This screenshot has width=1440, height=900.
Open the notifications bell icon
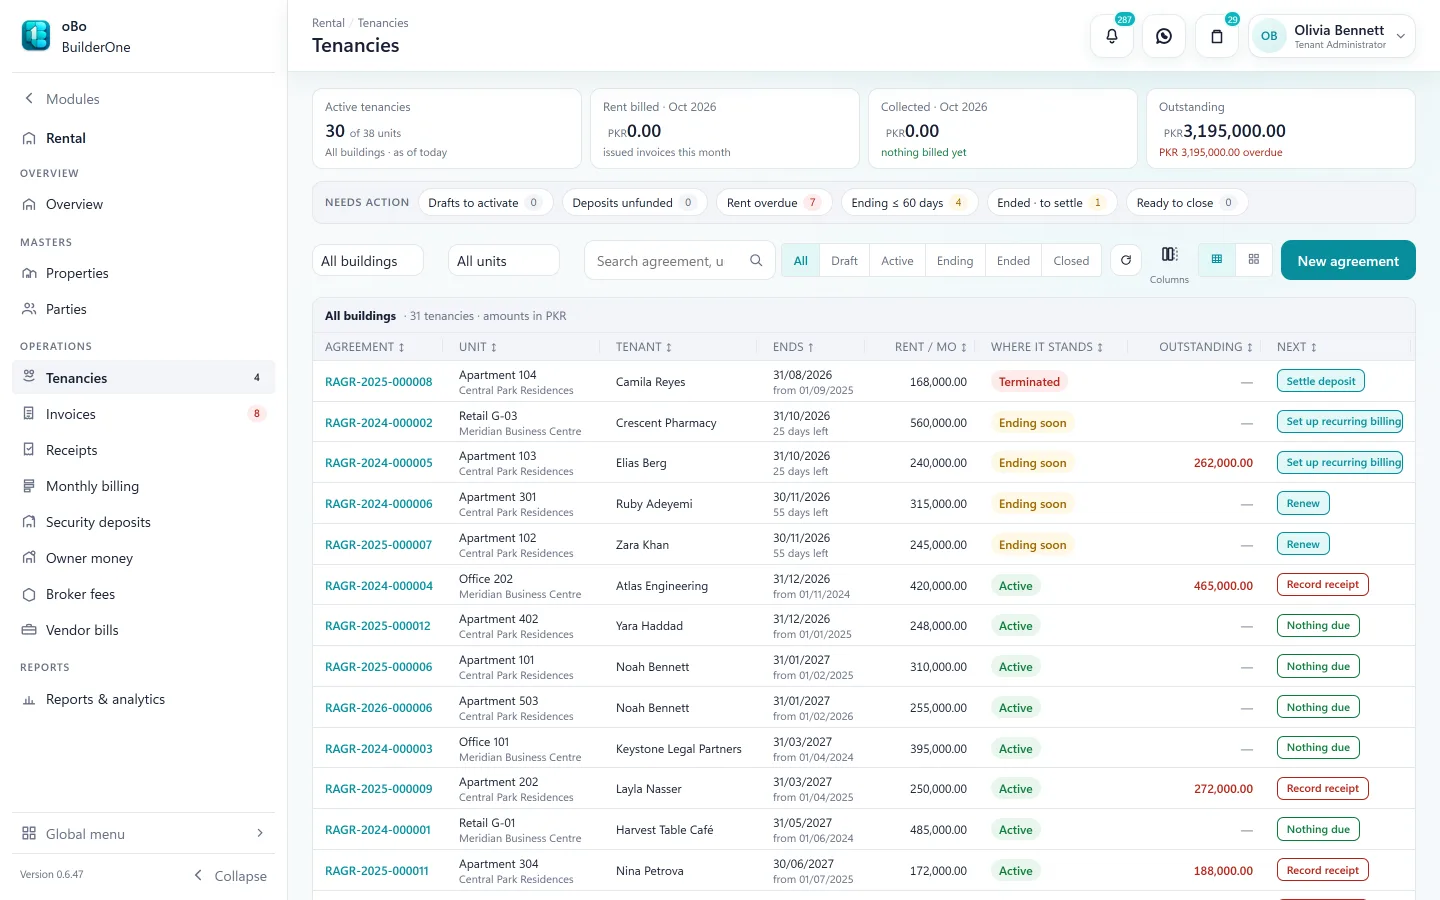click(x=1112, y=36)
